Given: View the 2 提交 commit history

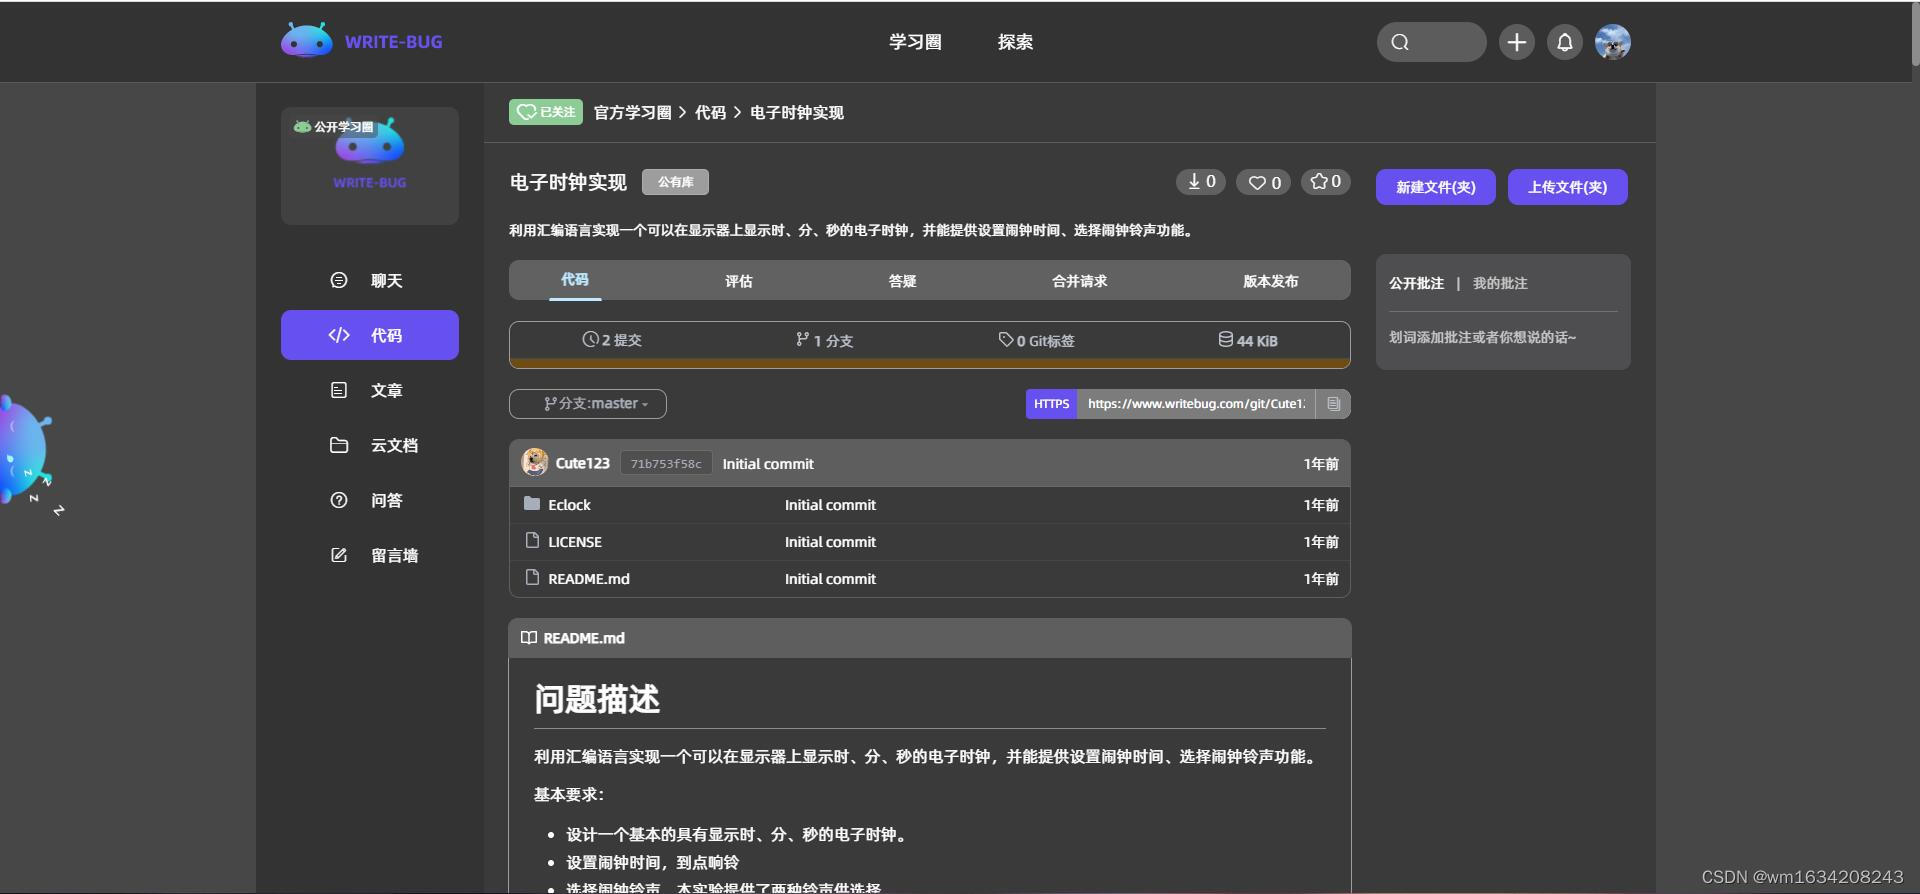Looking at the screenshot, I should click(612, 340).
